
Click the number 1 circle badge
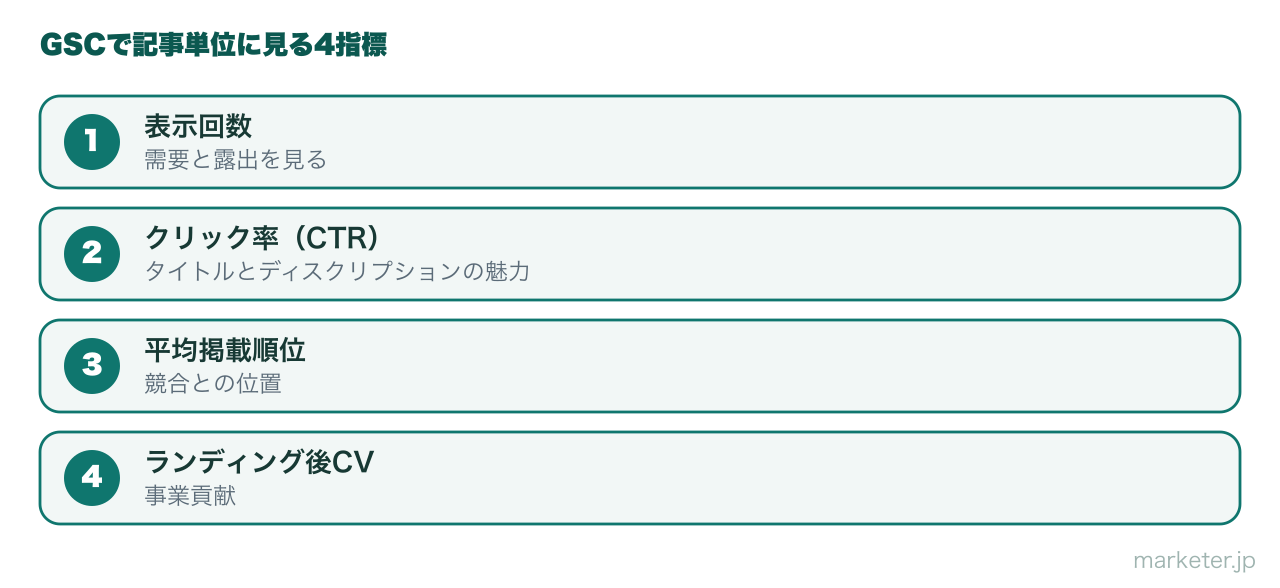[x=92, y=142]
